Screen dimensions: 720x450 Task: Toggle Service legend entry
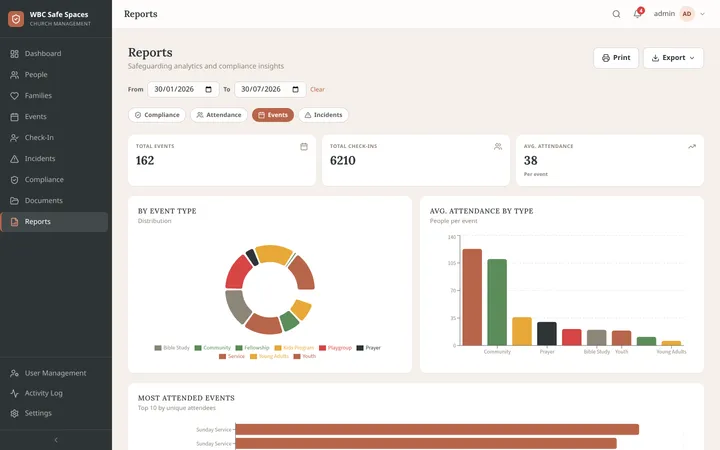(232, 356)
